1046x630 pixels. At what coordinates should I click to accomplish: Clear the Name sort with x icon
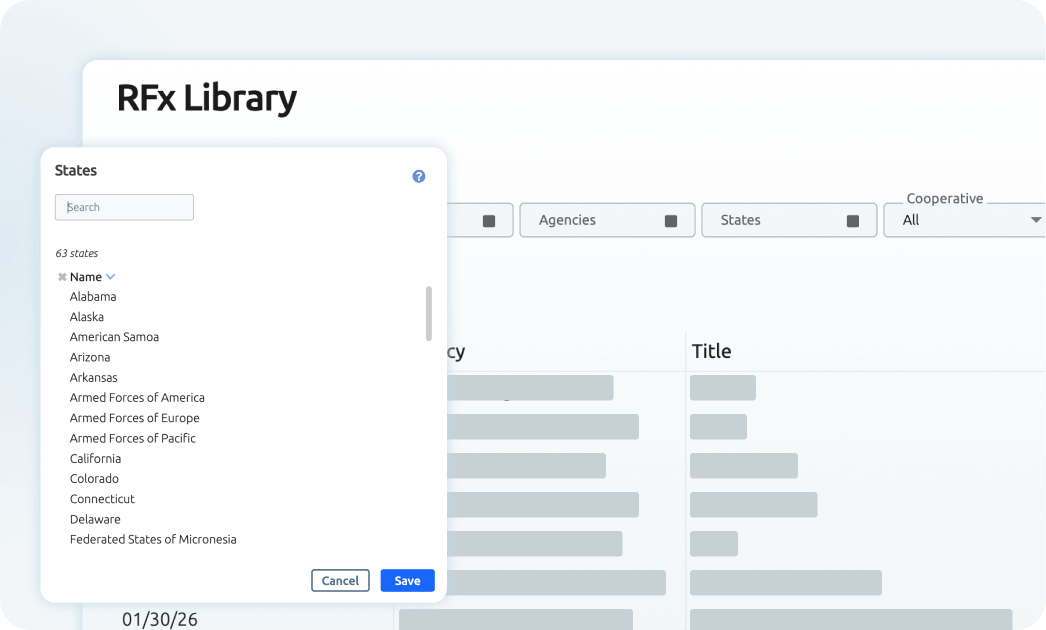click(x=62, y=277)
